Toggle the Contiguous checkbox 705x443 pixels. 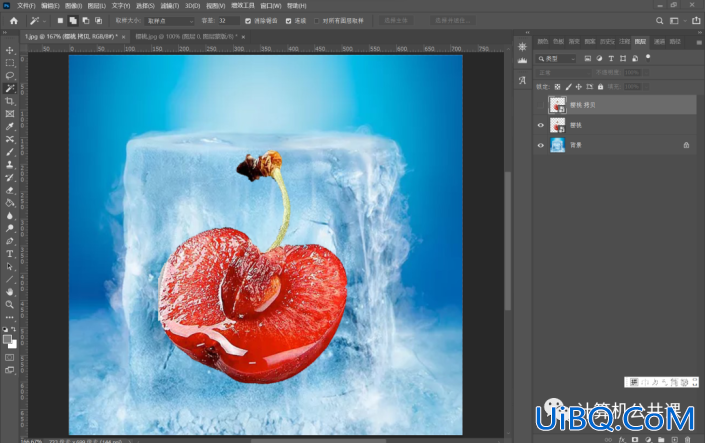click(288, 21)
